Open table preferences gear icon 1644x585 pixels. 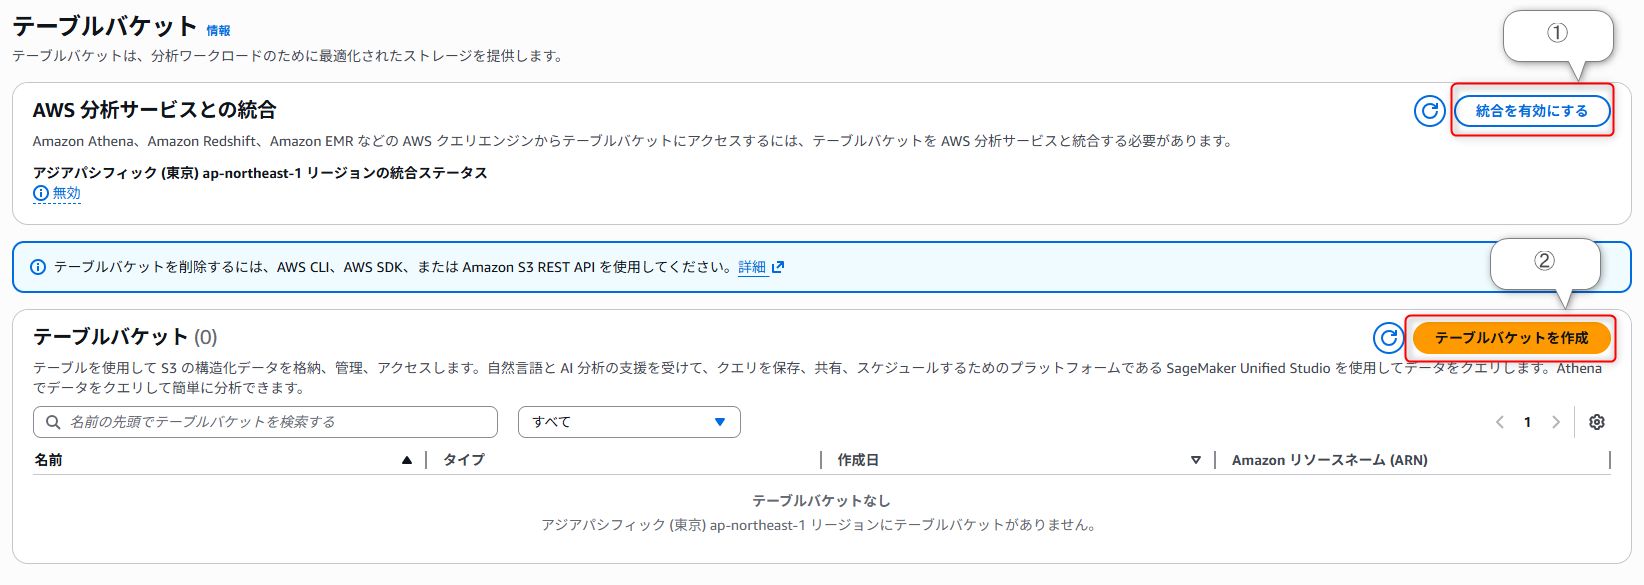[x=1597, y=422]
